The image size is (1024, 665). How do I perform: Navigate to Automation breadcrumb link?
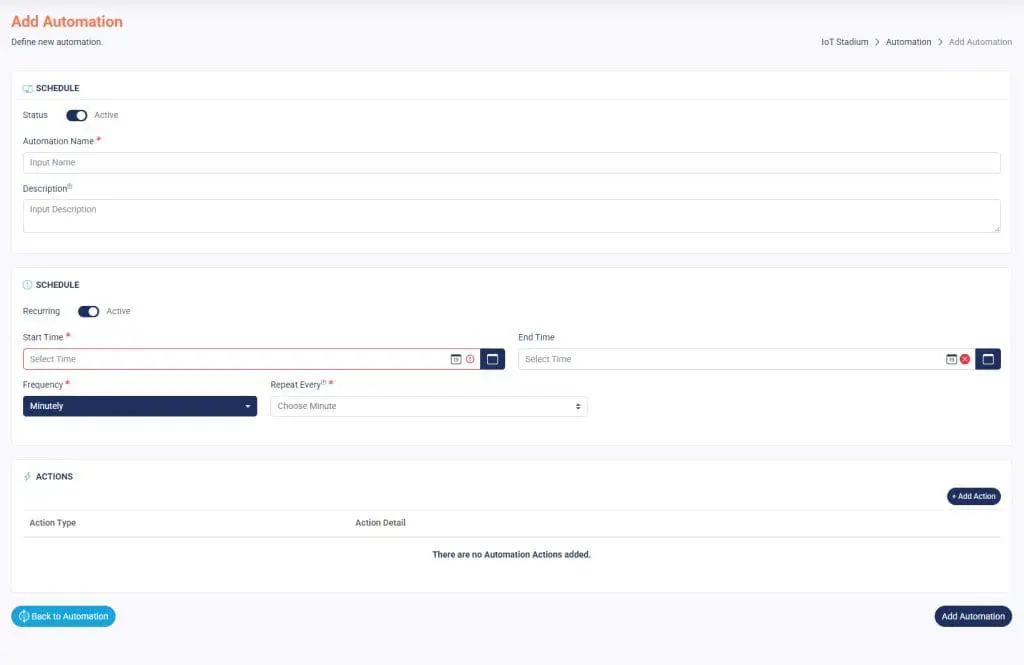(x=908, y=42)
